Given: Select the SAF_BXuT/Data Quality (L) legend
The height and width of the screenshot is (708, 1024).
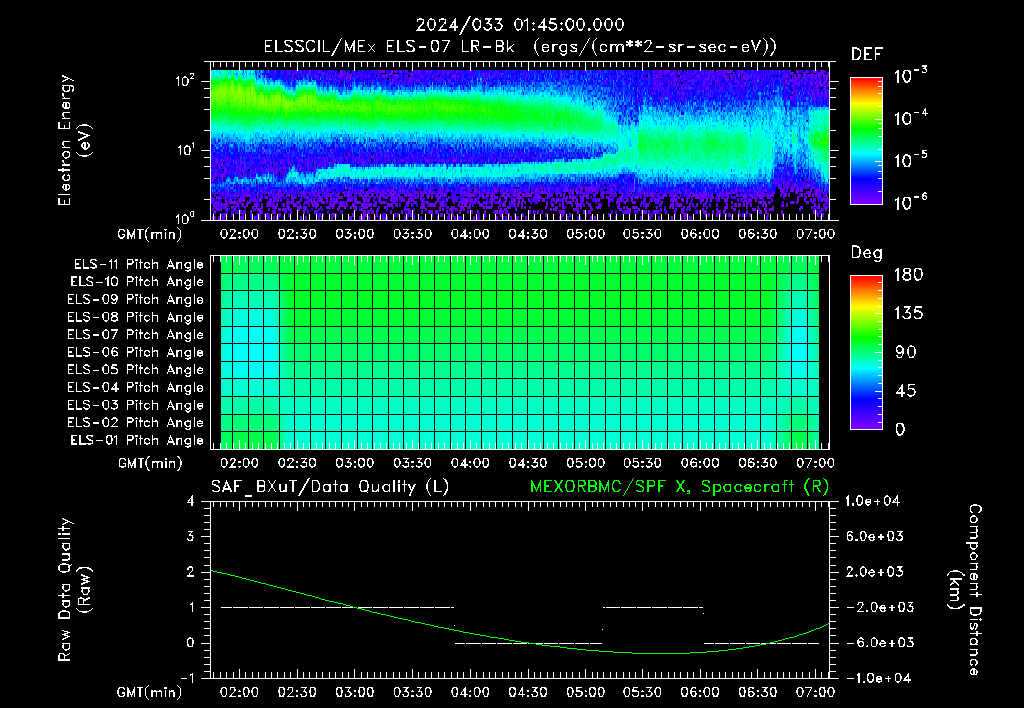Looking at the screenshot, I should point(330,487).
